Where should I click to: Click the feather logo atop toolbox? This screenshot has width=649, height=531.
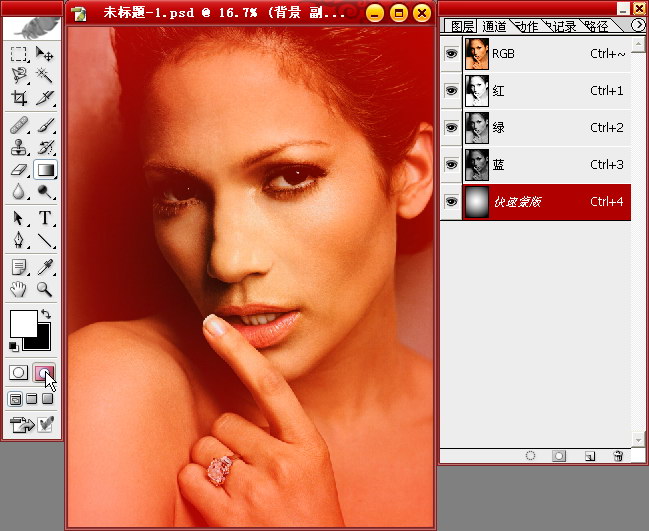[32, 28]
